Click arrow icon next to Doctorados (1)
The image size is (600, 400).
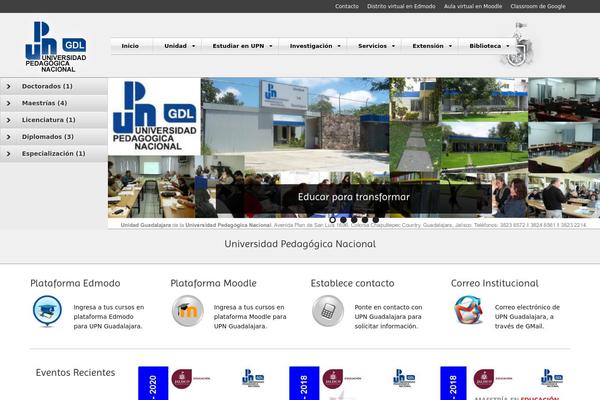(8, 87)
